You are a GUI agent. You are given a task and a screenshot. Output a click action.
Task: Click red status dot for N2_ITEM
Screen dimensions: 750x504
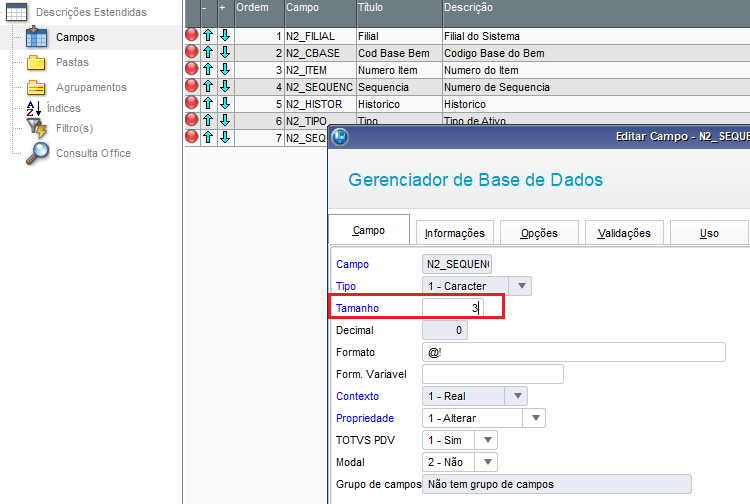pyautogui.click(x=192, y=69)
